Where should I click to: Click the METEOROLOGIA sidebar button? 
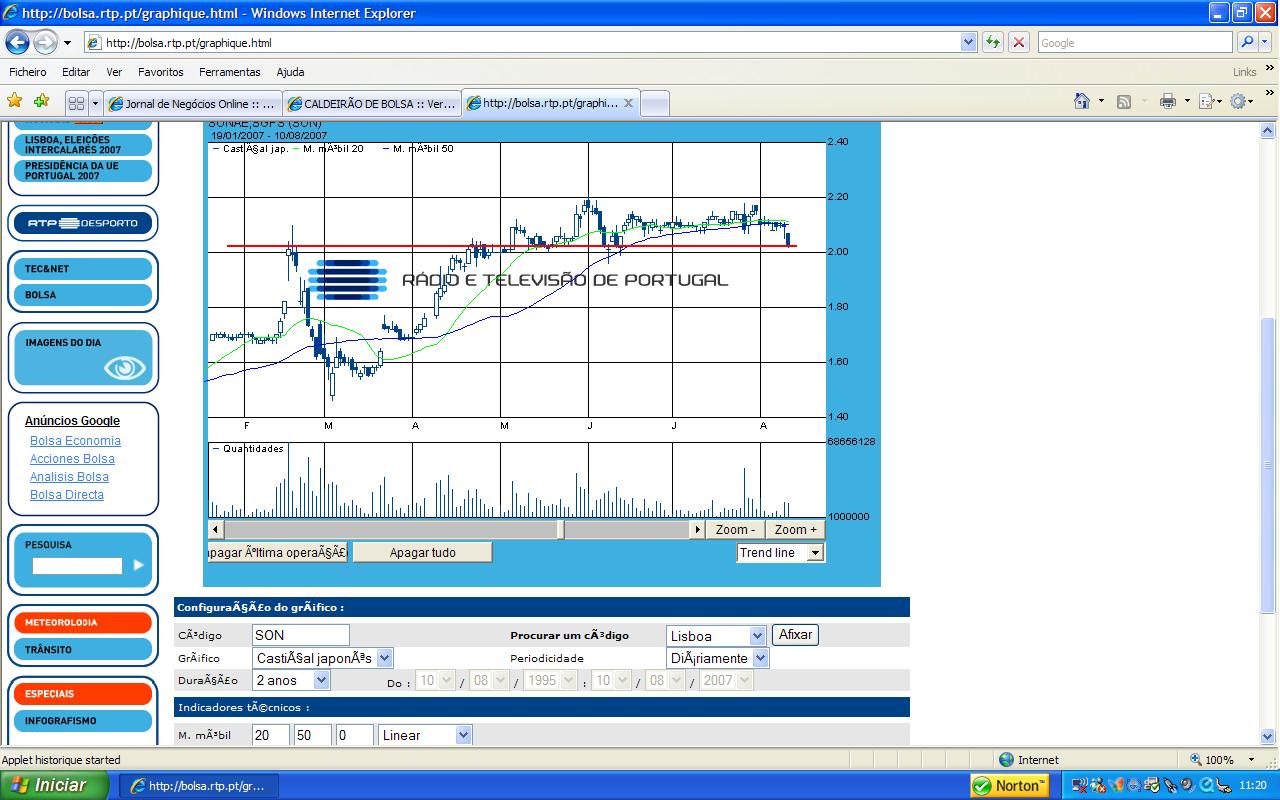pyautogui.click(x=82, y=622)
